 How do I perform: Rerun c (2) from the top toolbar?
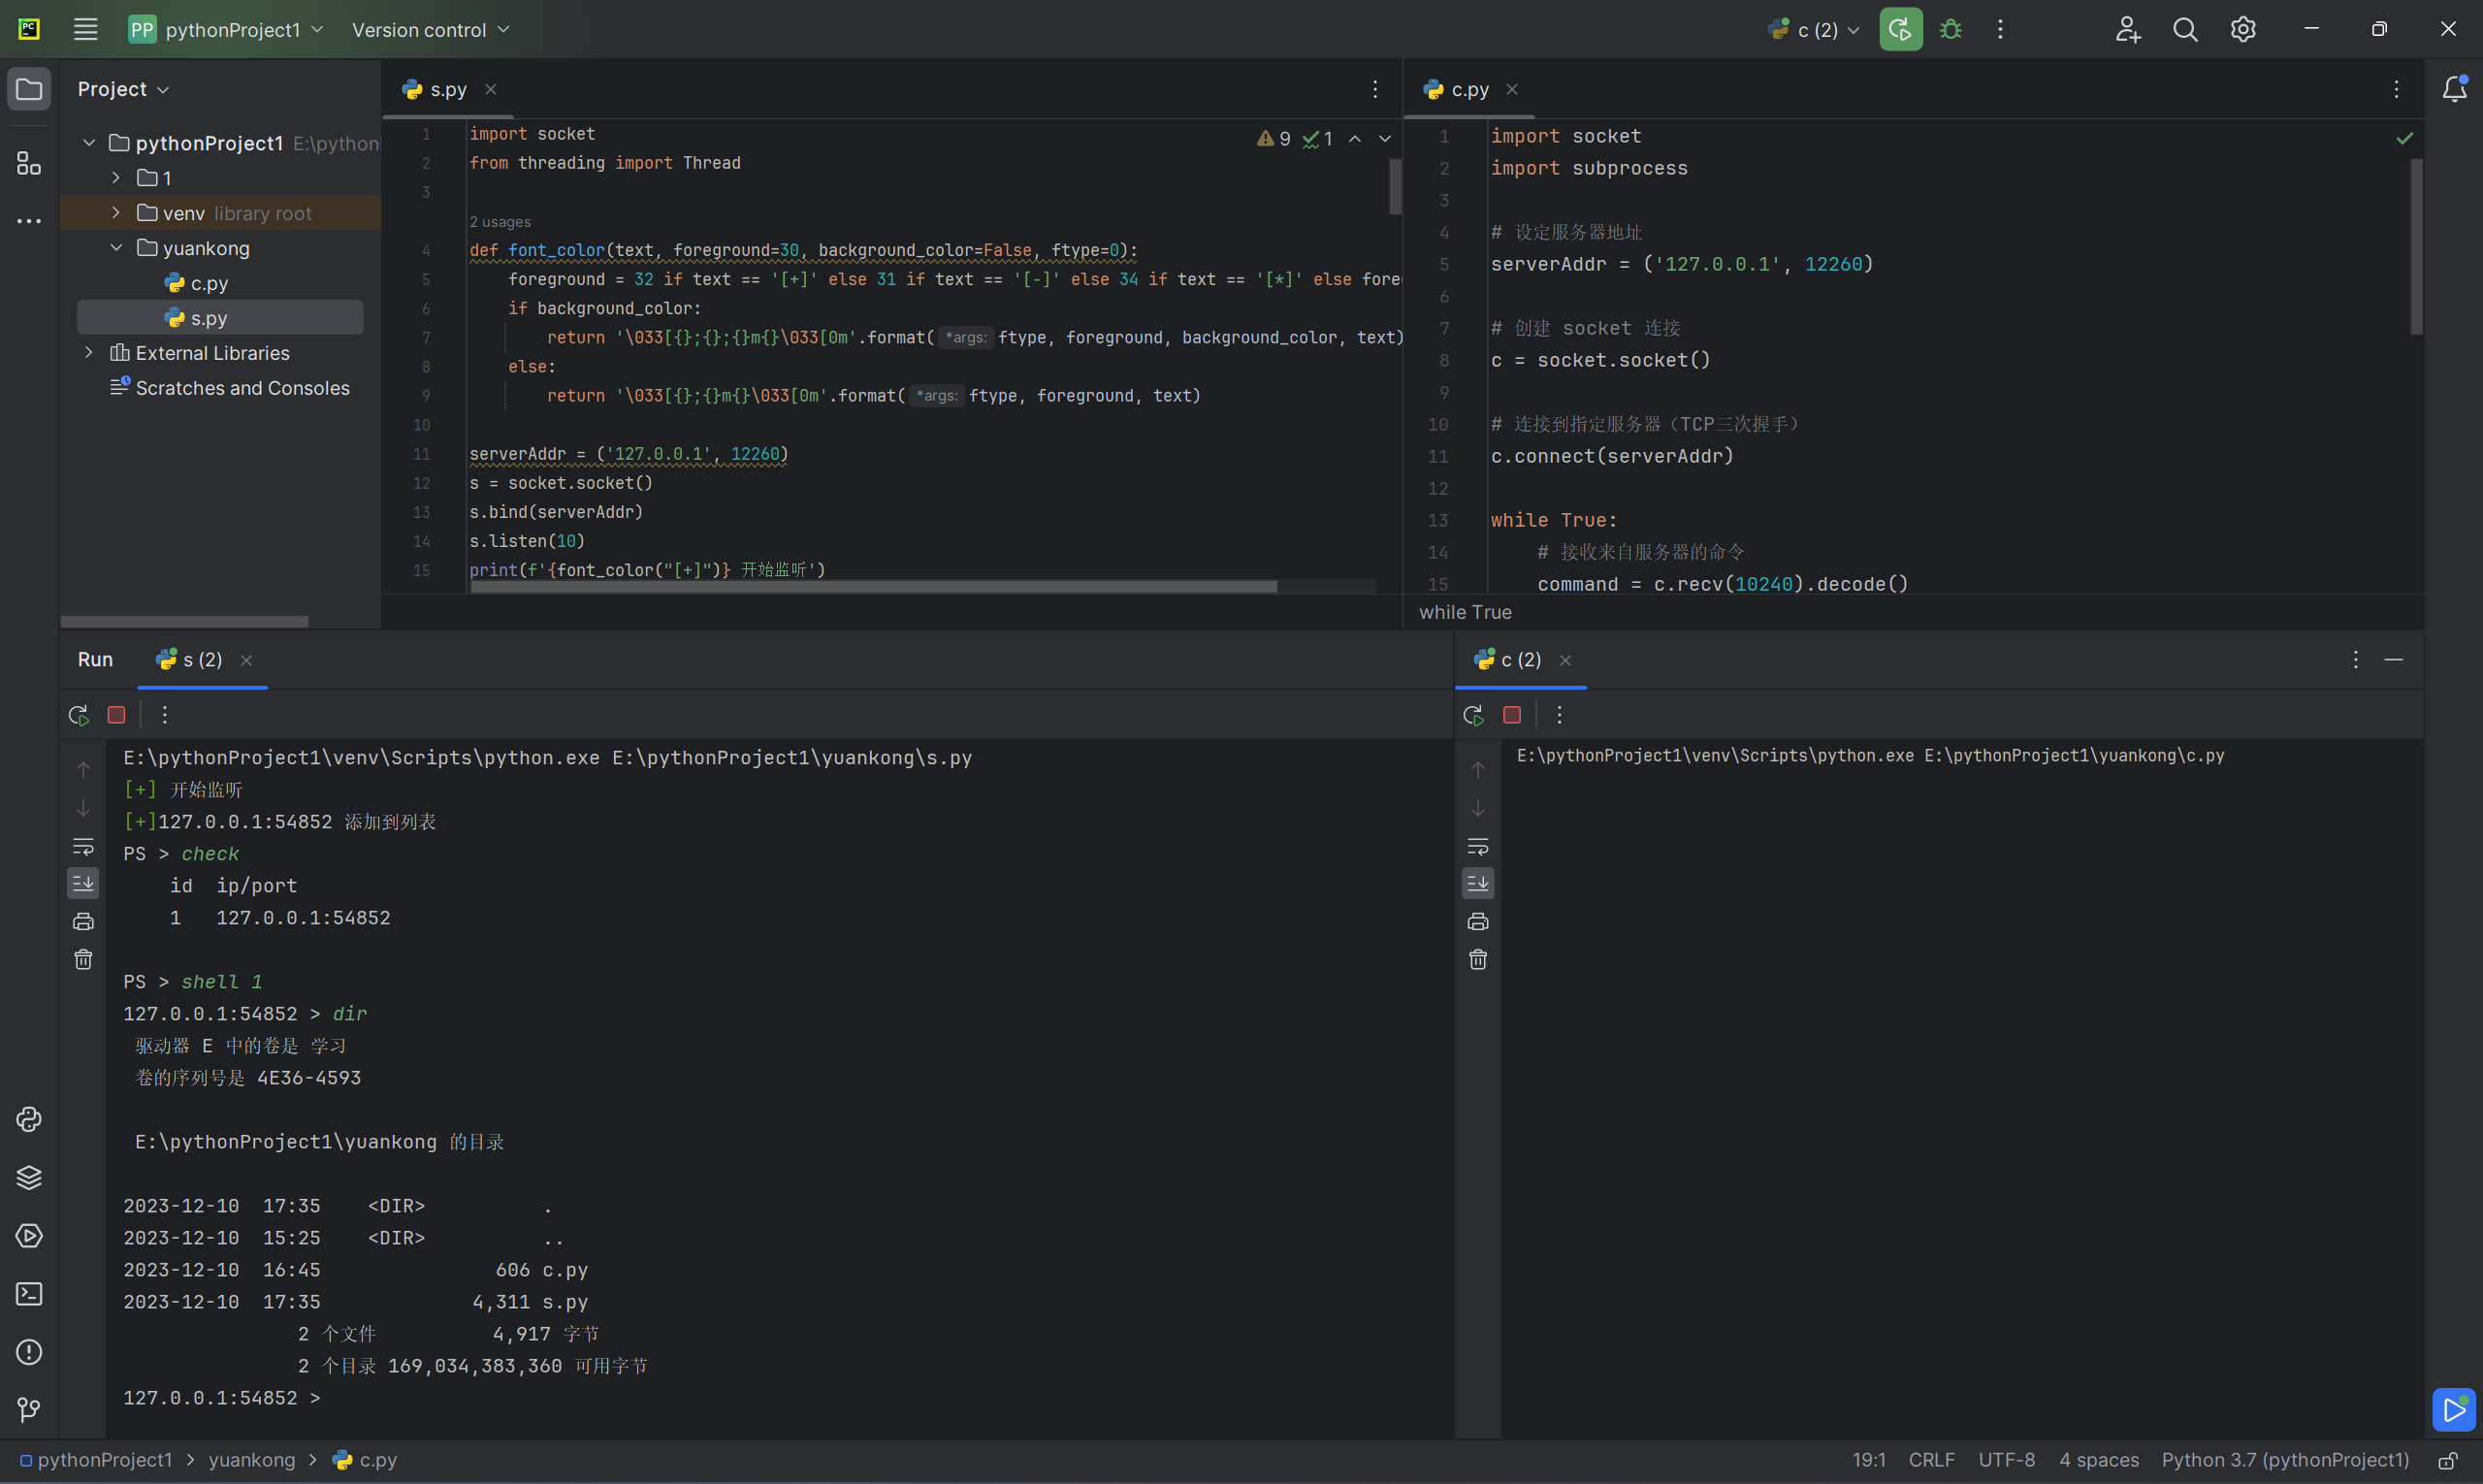tap(1900, 30)
